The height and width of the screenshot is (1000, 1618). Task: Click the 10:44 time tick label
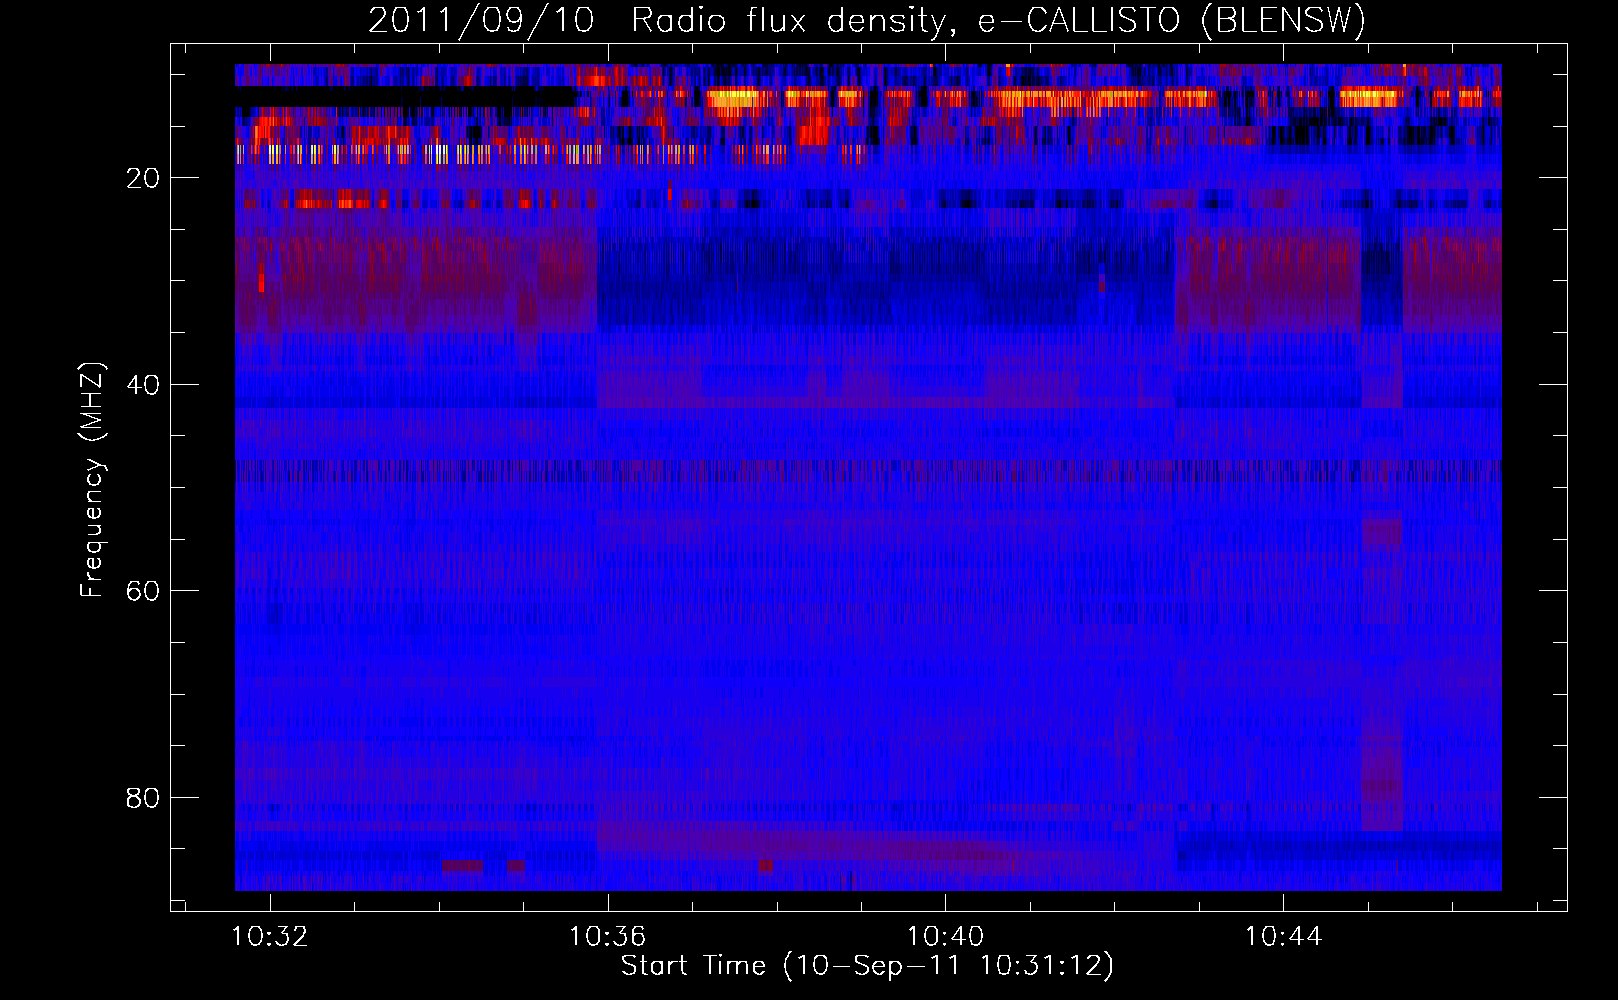(x=1283, y=937)
